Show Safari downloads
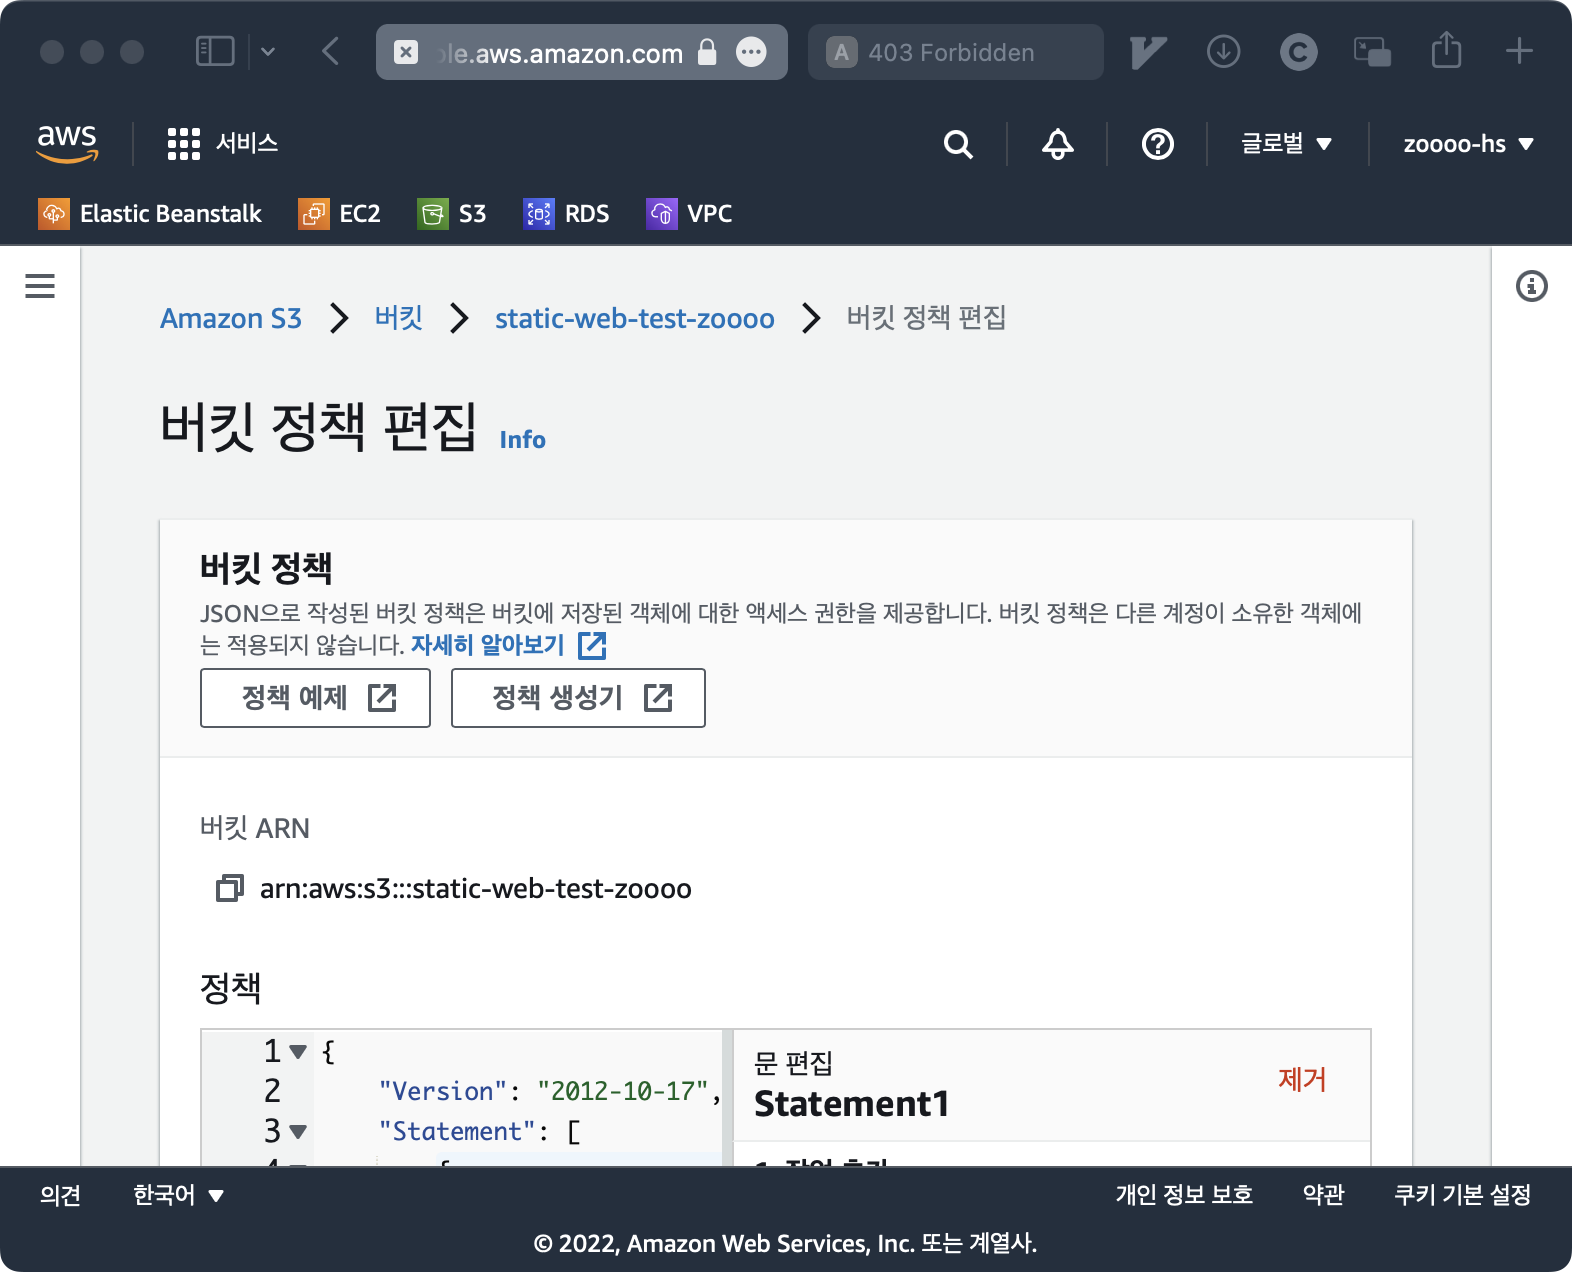Screen dimensions: 1572x1272 [x=1223, y=51]
